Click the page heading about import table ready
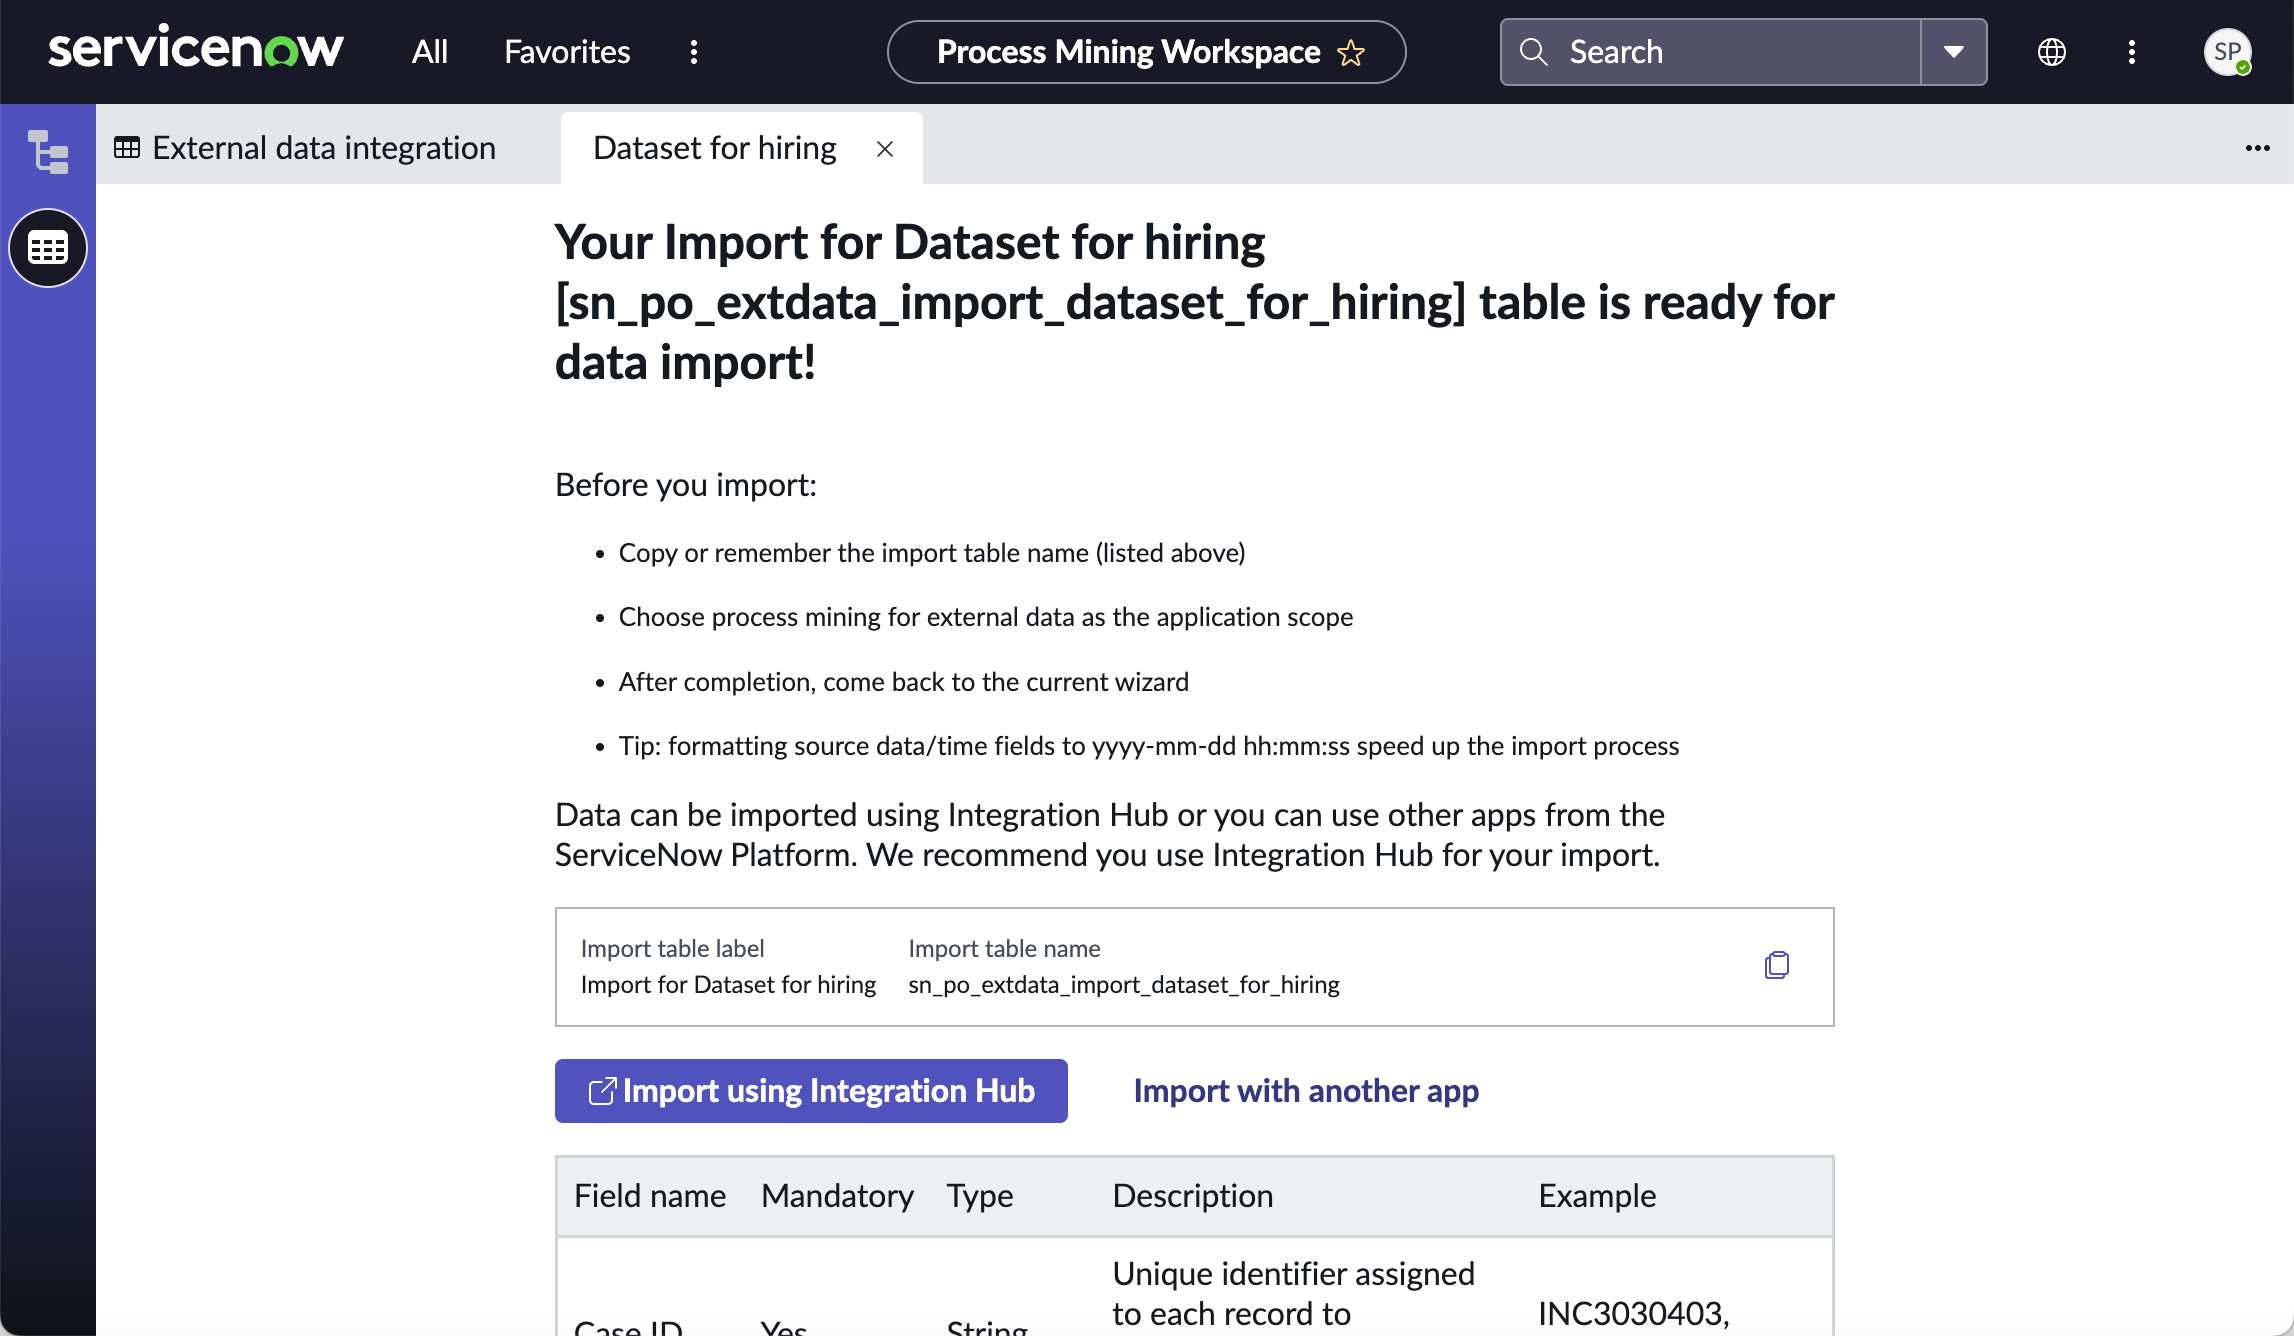 1195,302
